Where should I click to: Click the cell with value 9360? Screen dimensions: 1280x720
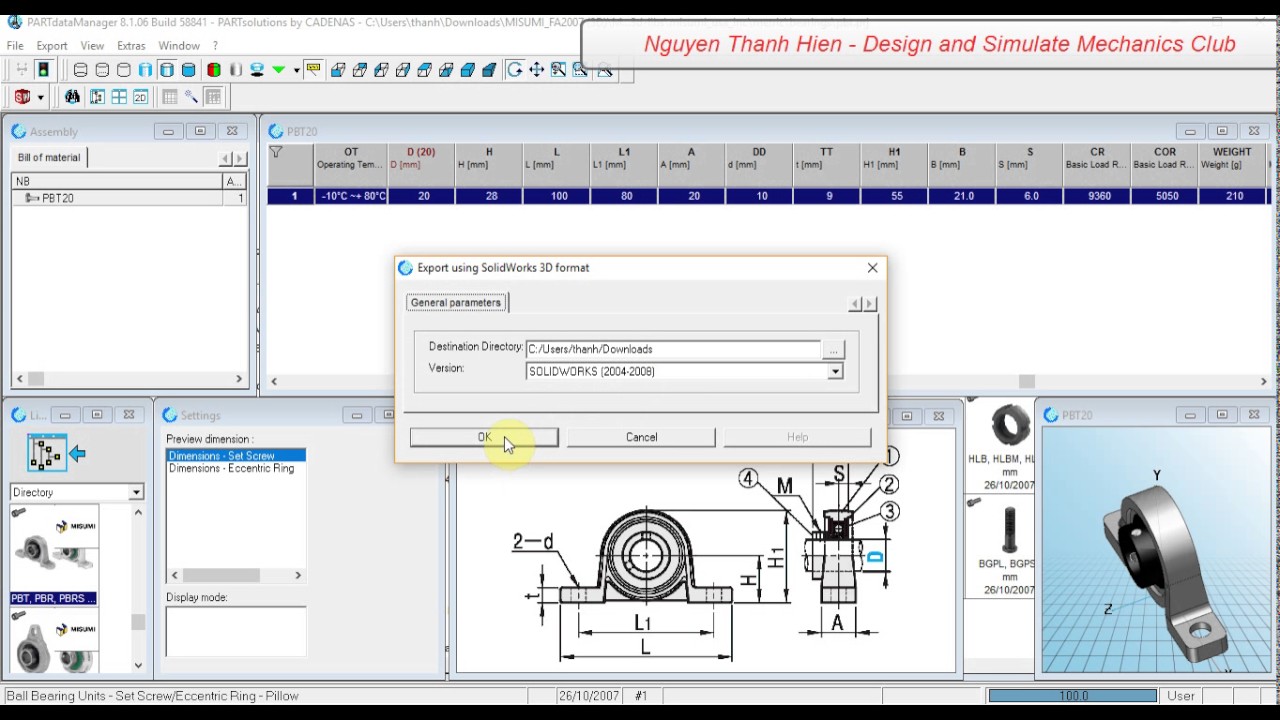(x=1099, y=196)
